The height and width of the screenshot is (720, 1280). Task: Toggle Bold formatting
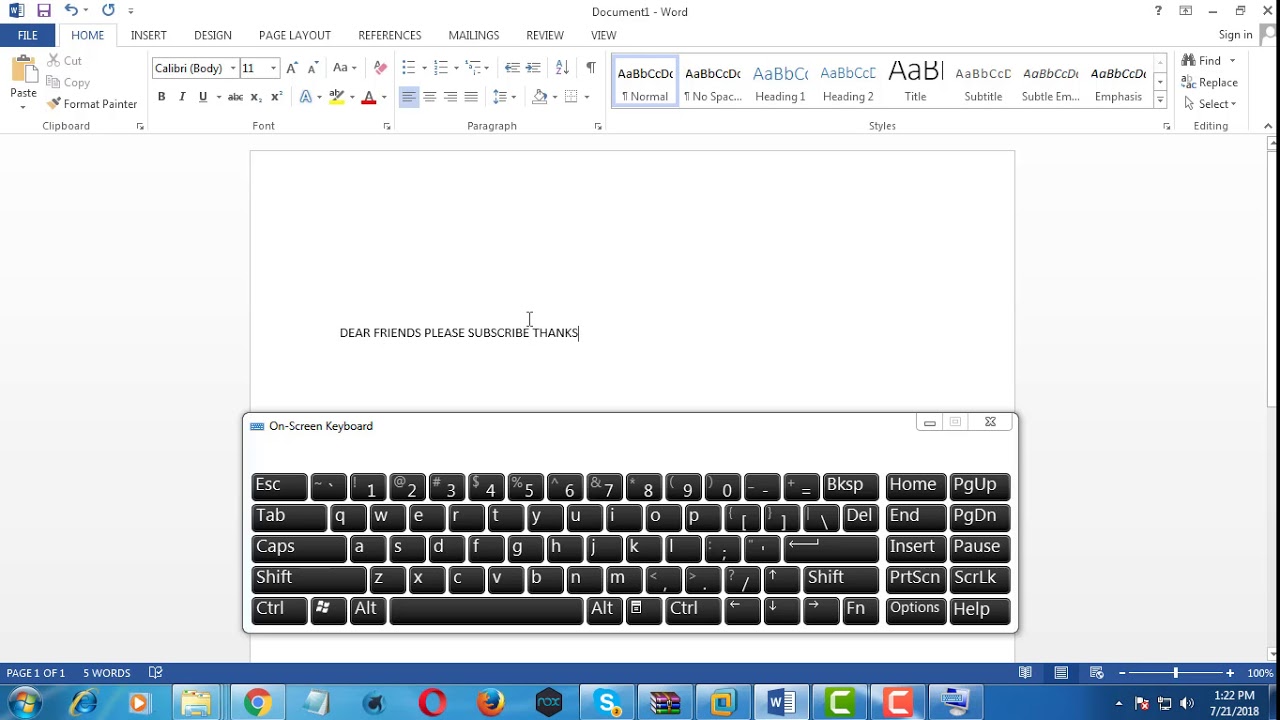point(161,97)
